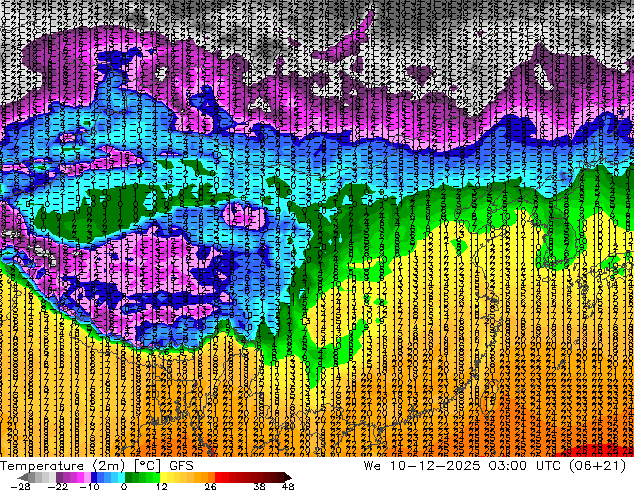Click the '-22' legend label
This screenshot has width=634, height=490.
(x=58, y=486)
